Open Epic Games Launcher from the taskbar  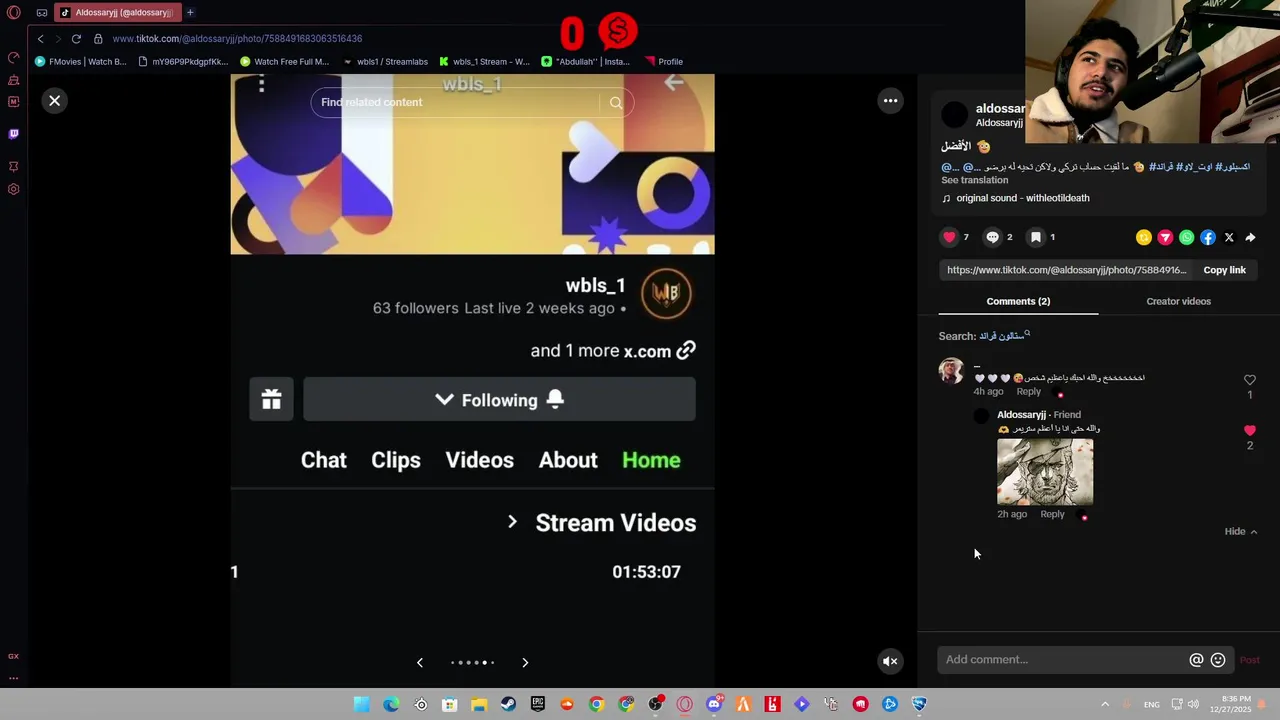coord(538,704)
